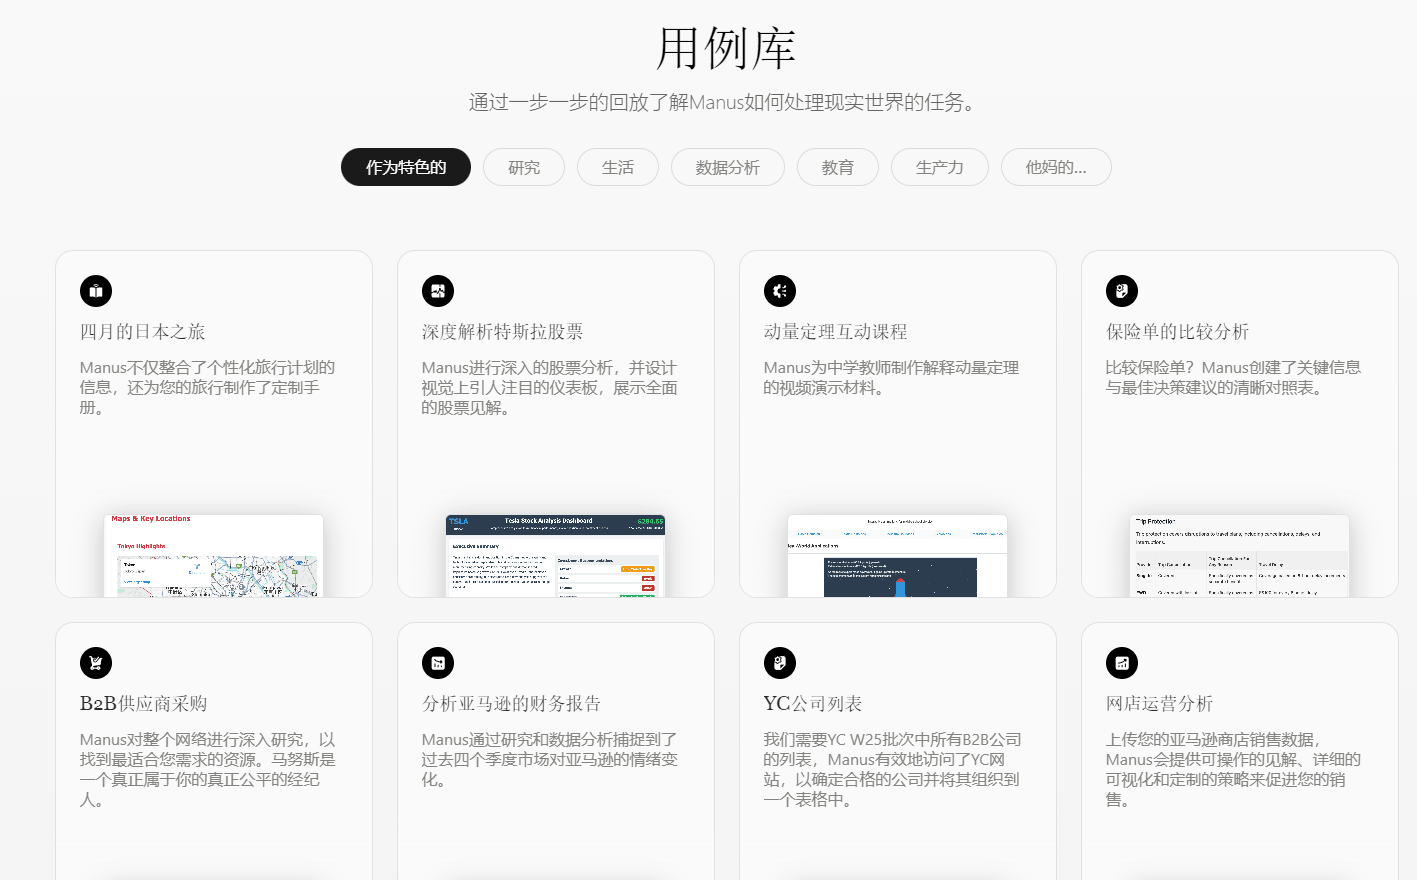Click the 用例库 page heading
The width and height of the screenshot is (1417, 880).
[726, 48]
